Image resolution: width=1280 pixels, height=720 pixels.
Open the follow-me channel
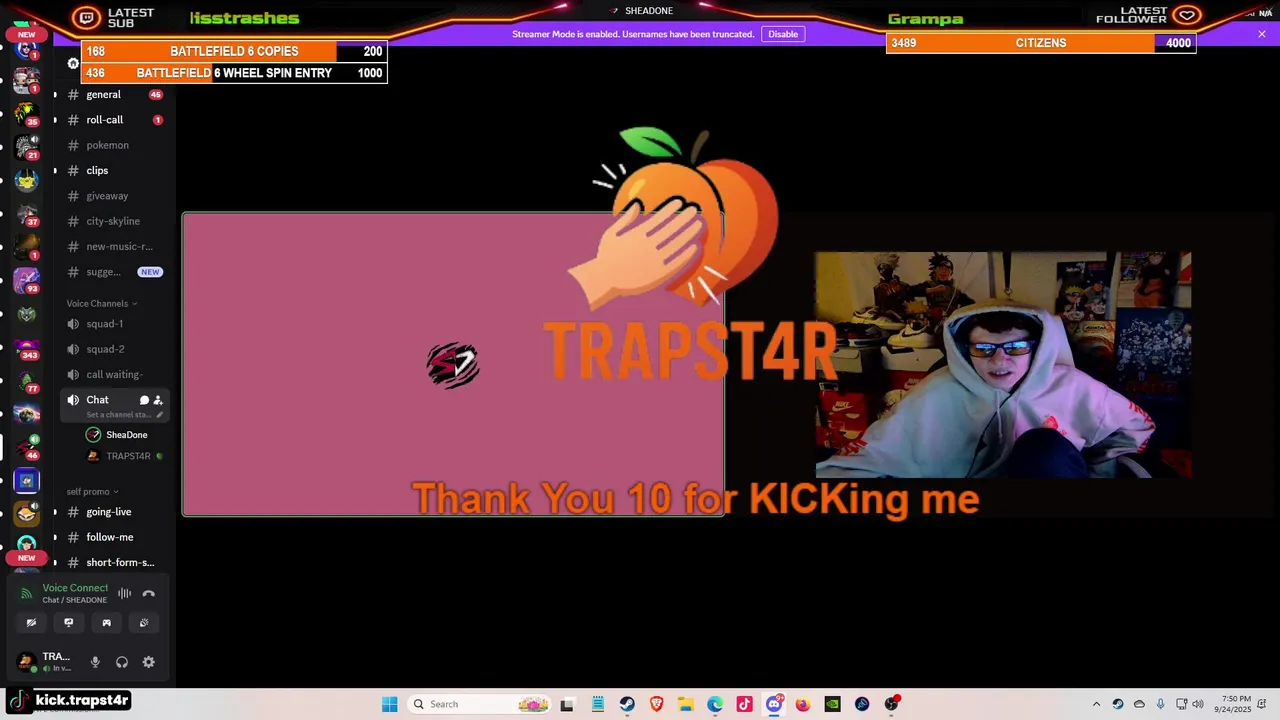[x=114, y=537]
